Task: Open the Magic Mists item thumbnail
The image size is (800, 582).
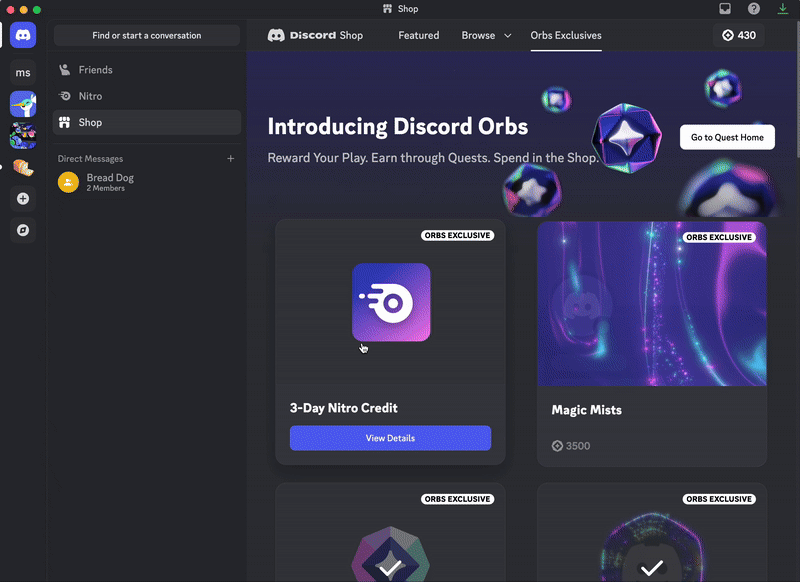Action: click(x=652, y=304)
